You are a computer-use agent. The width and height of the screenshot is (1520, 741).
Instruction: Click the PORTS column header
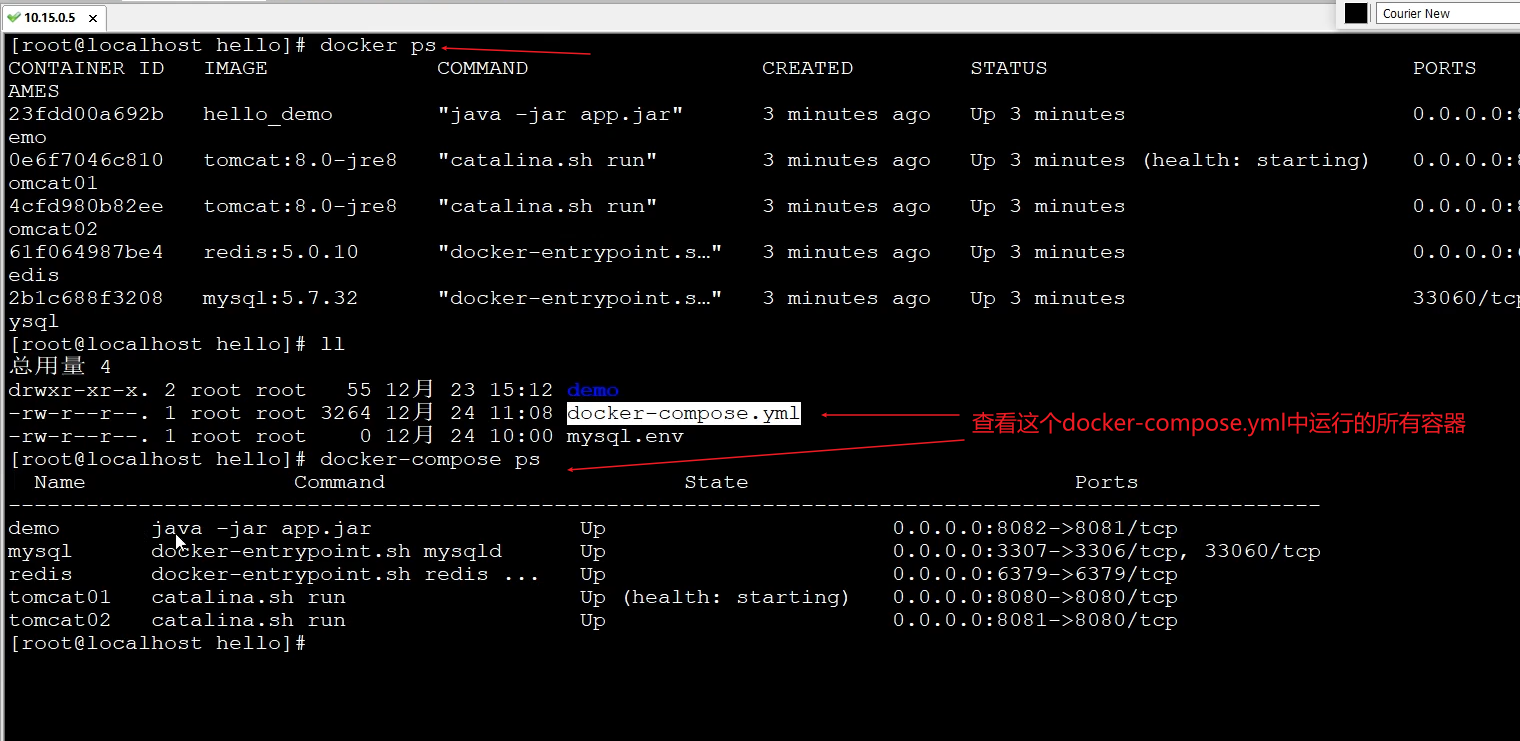(x=1445, y=68)
